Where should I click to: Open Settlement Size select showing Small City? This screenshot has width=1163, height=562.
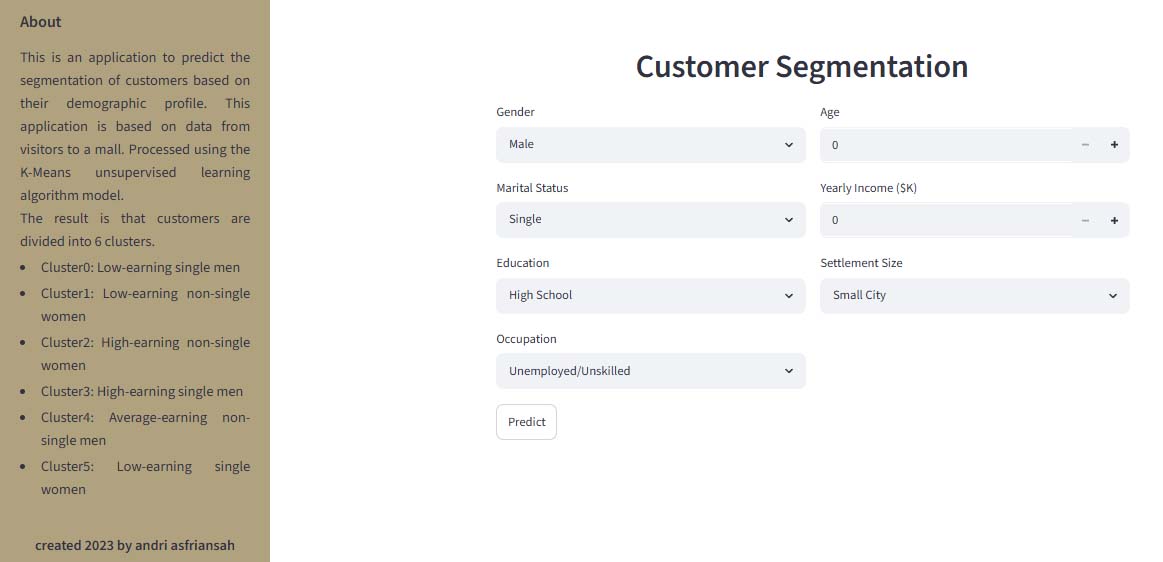975,296
